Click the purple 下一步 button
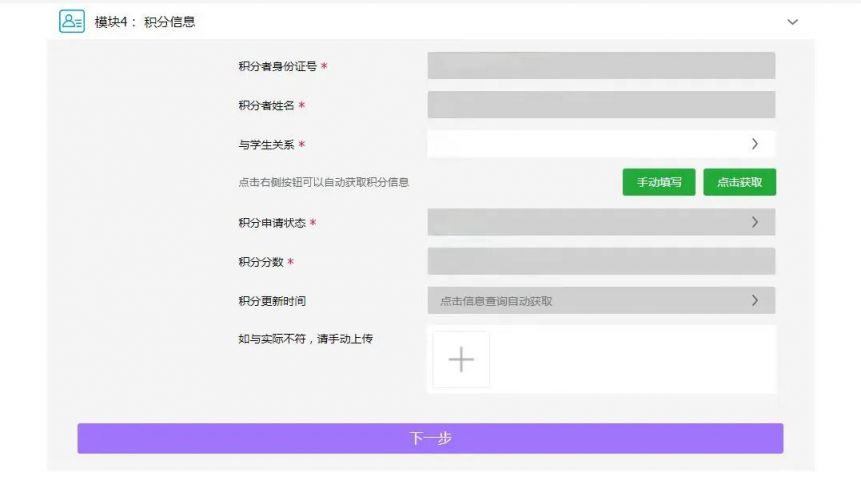This screenshot has width=861, height=488. [x=430, y=438]
